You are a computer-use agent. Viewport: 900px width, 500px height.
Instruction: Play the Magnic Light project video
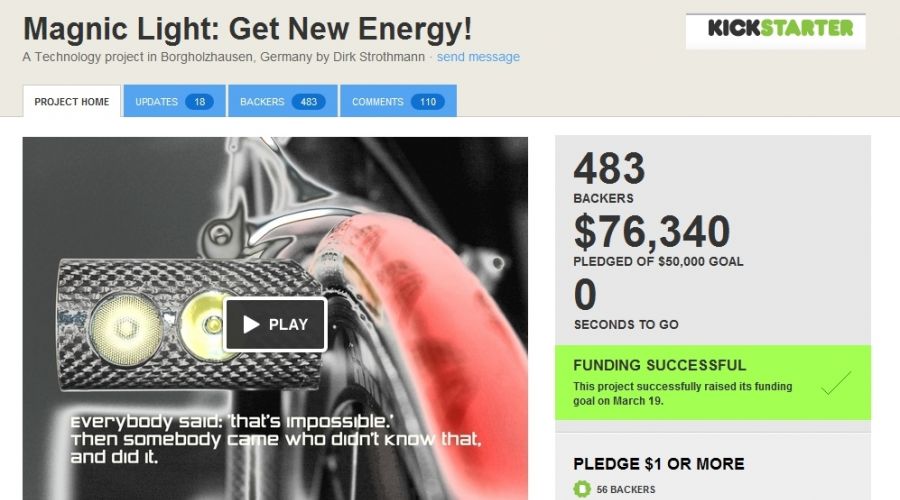[276, 324]
